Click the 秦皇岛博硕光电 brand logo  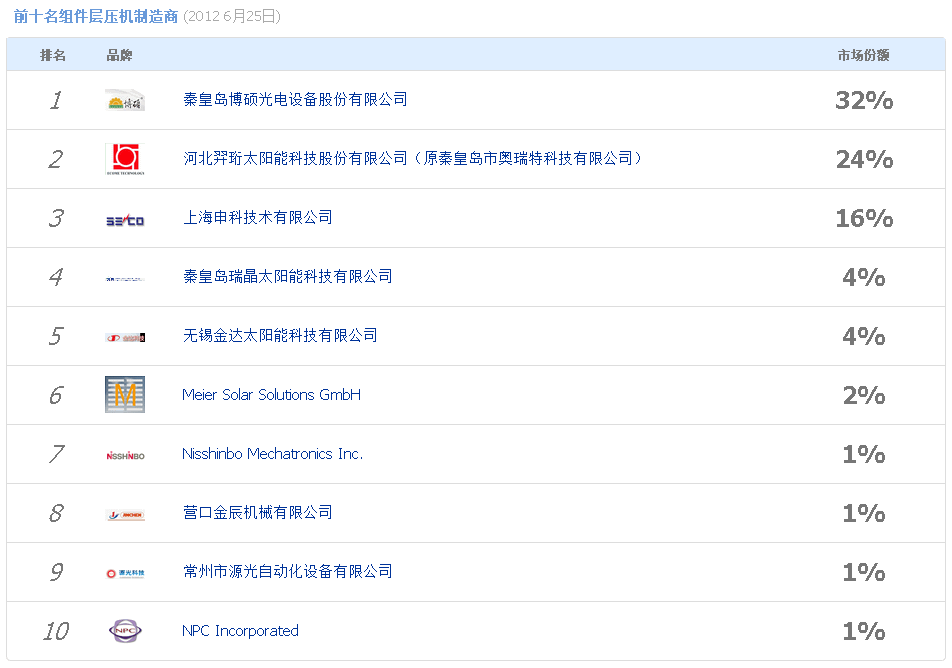point(125,100)
